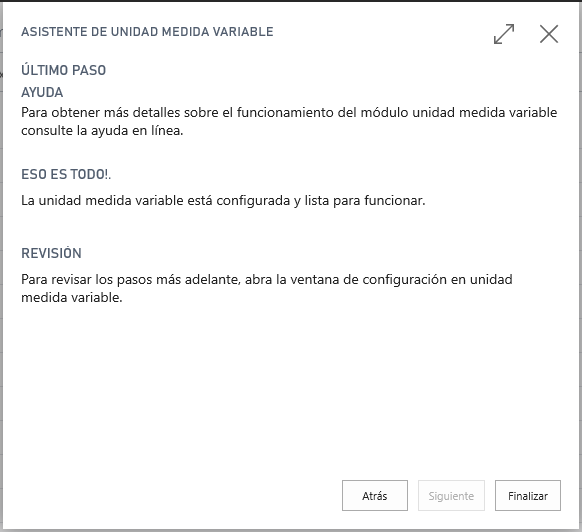
Task: Select the Revisión section heading
Action: tap(51, 253)
